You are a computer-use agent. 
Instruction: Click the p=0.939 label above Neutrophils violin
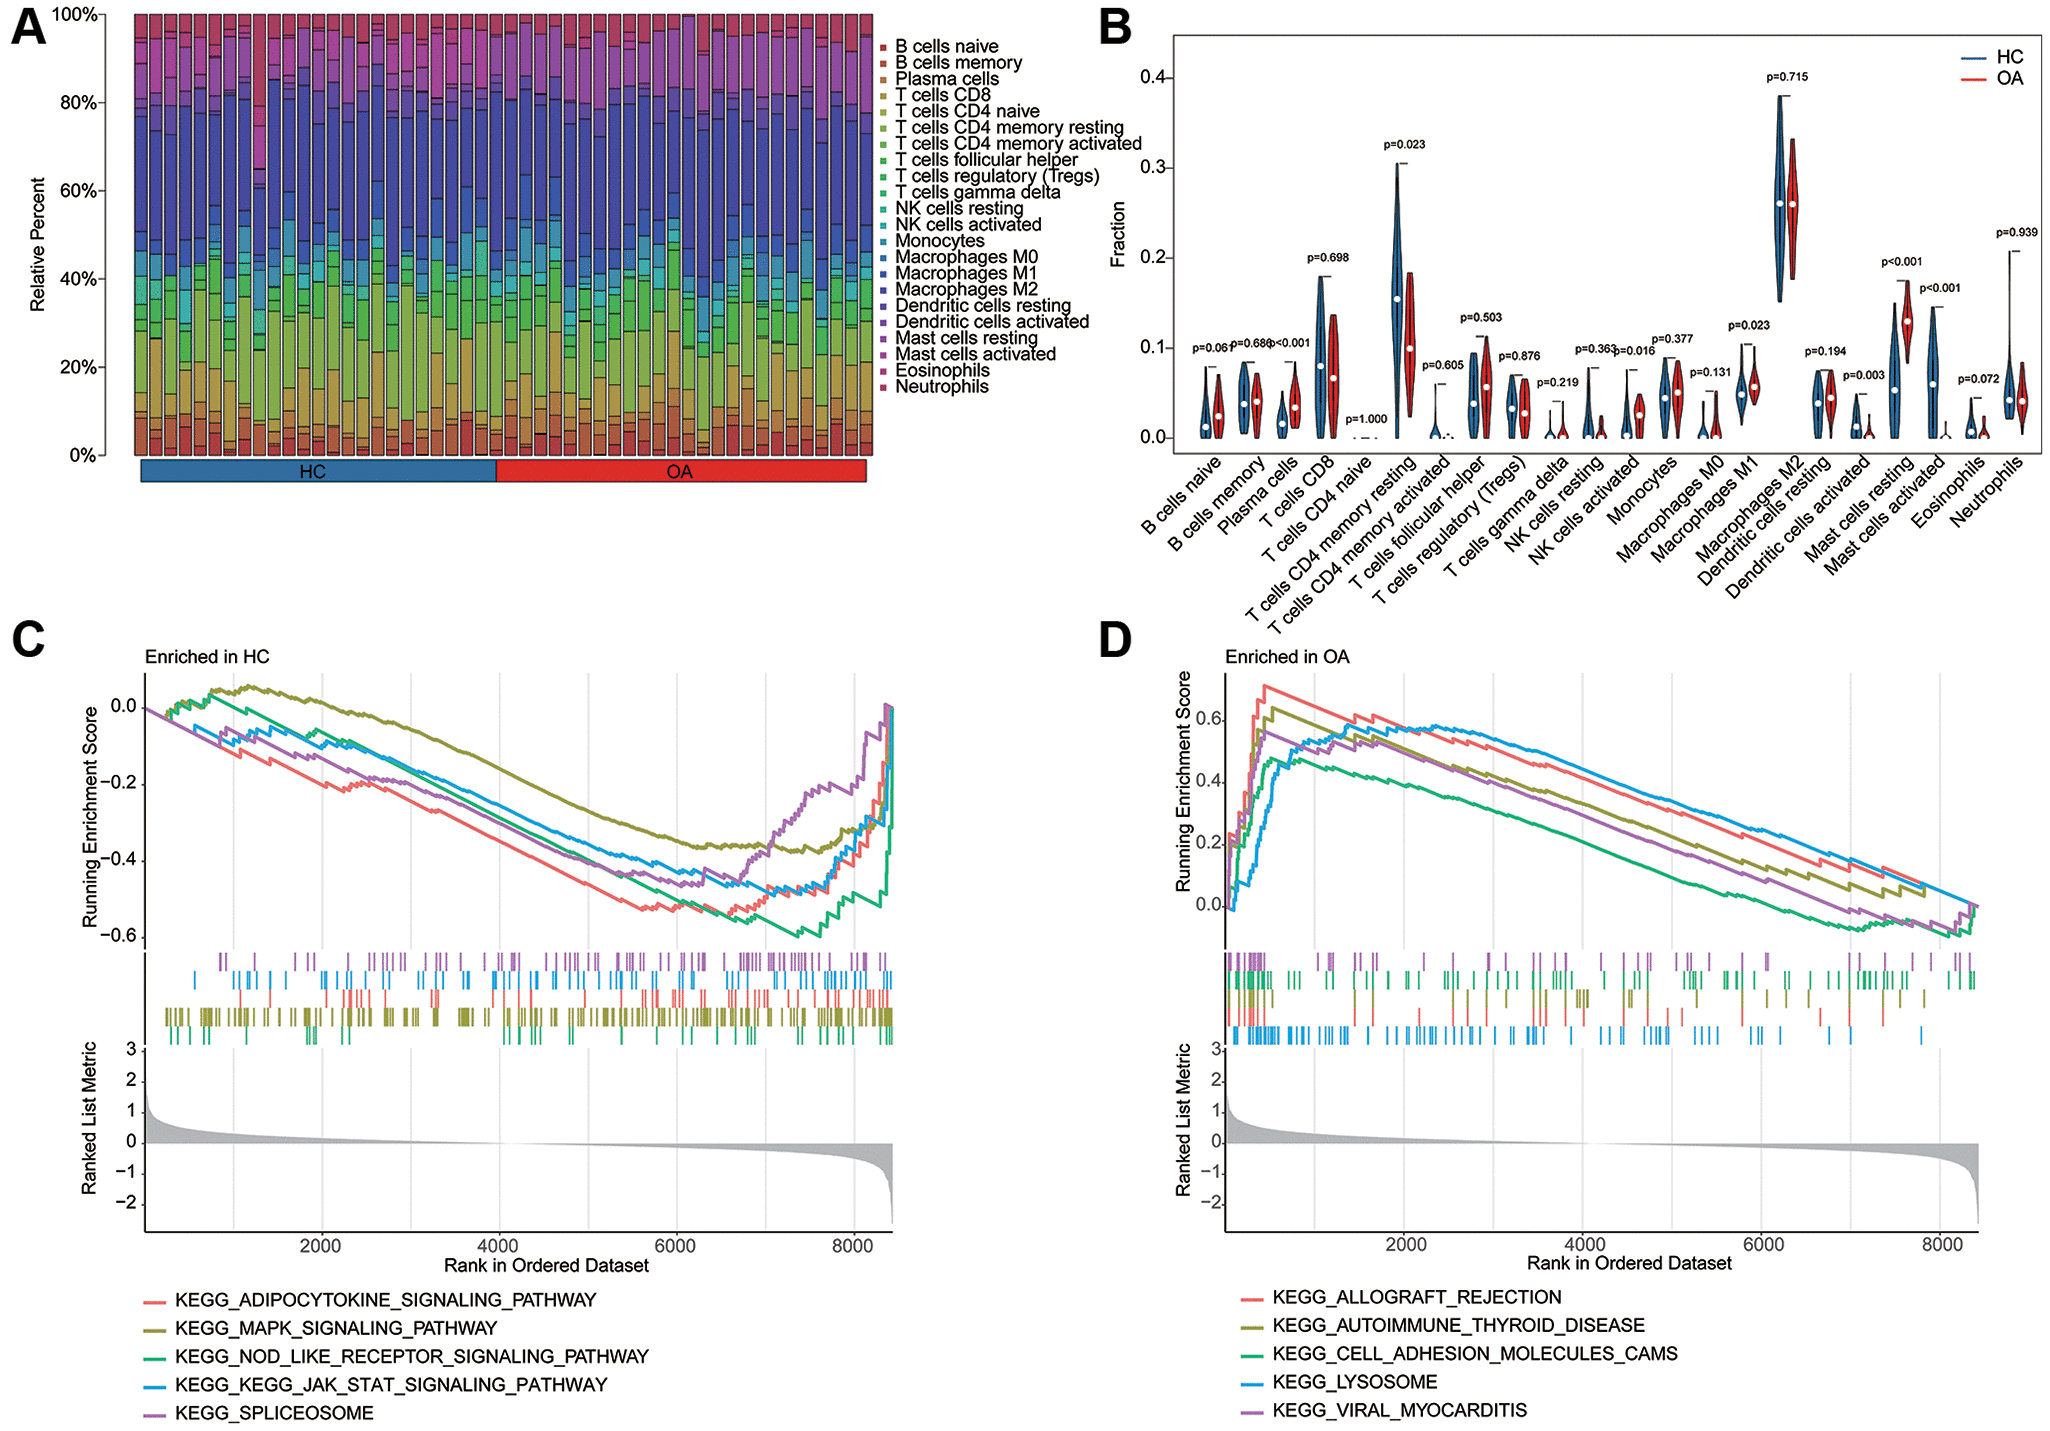pos(2016,233)
